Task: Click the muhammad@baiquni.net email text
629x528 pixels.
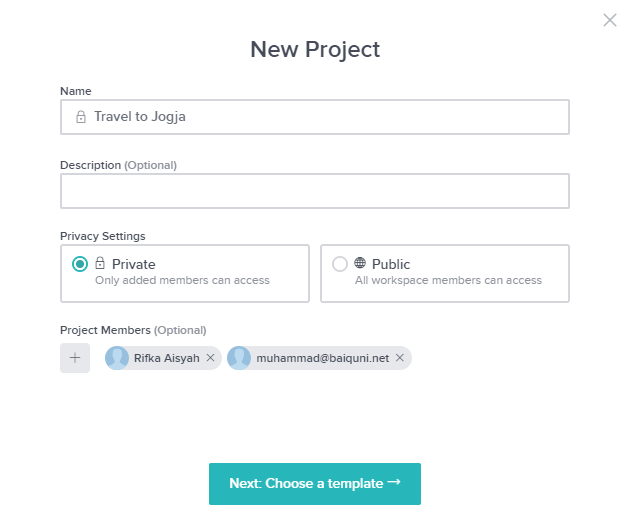Action: (x=322, y=358)
